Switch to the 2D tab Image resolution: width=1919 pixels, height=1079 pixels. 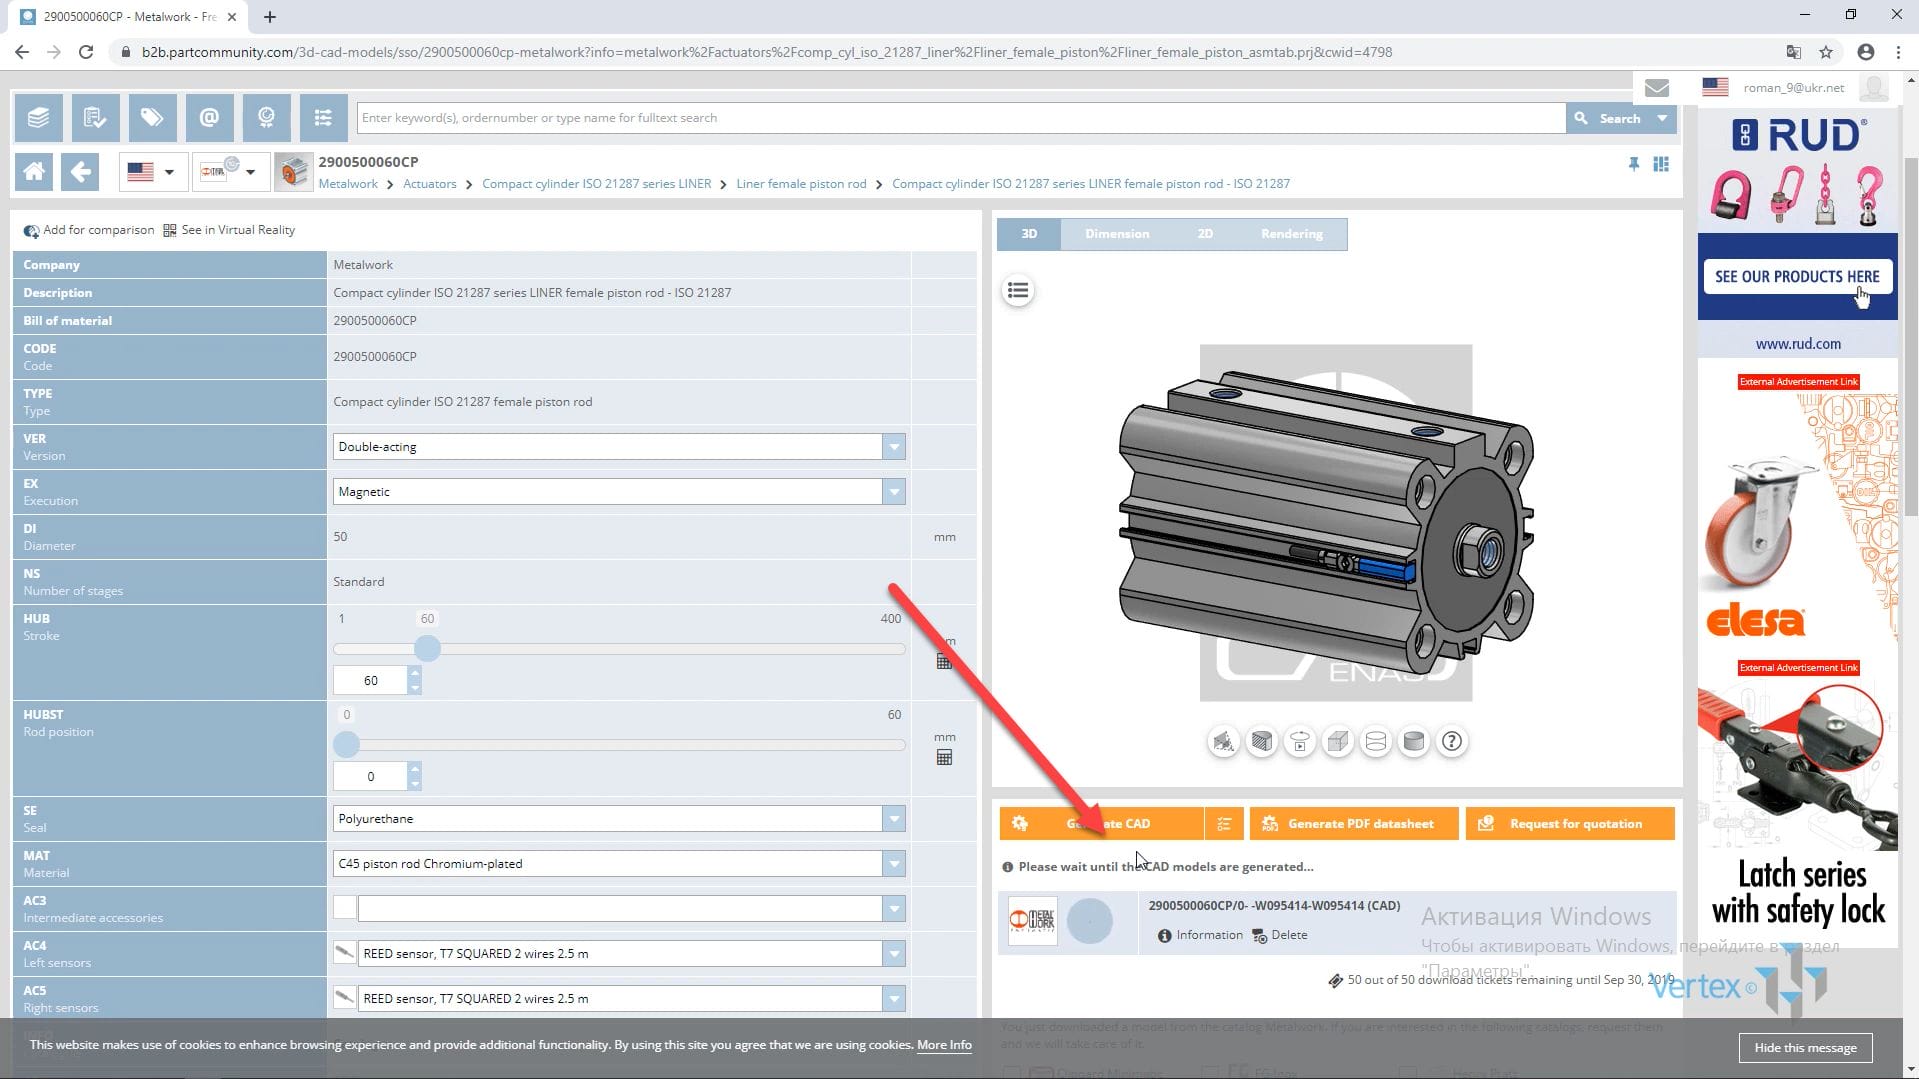1205,234
